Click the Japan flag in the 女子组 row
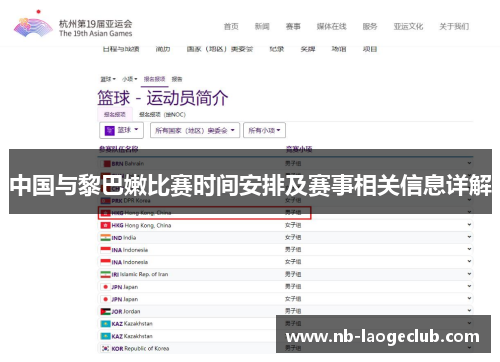The height and width of the screenshot is (362, 500). (x=105, y=299)
